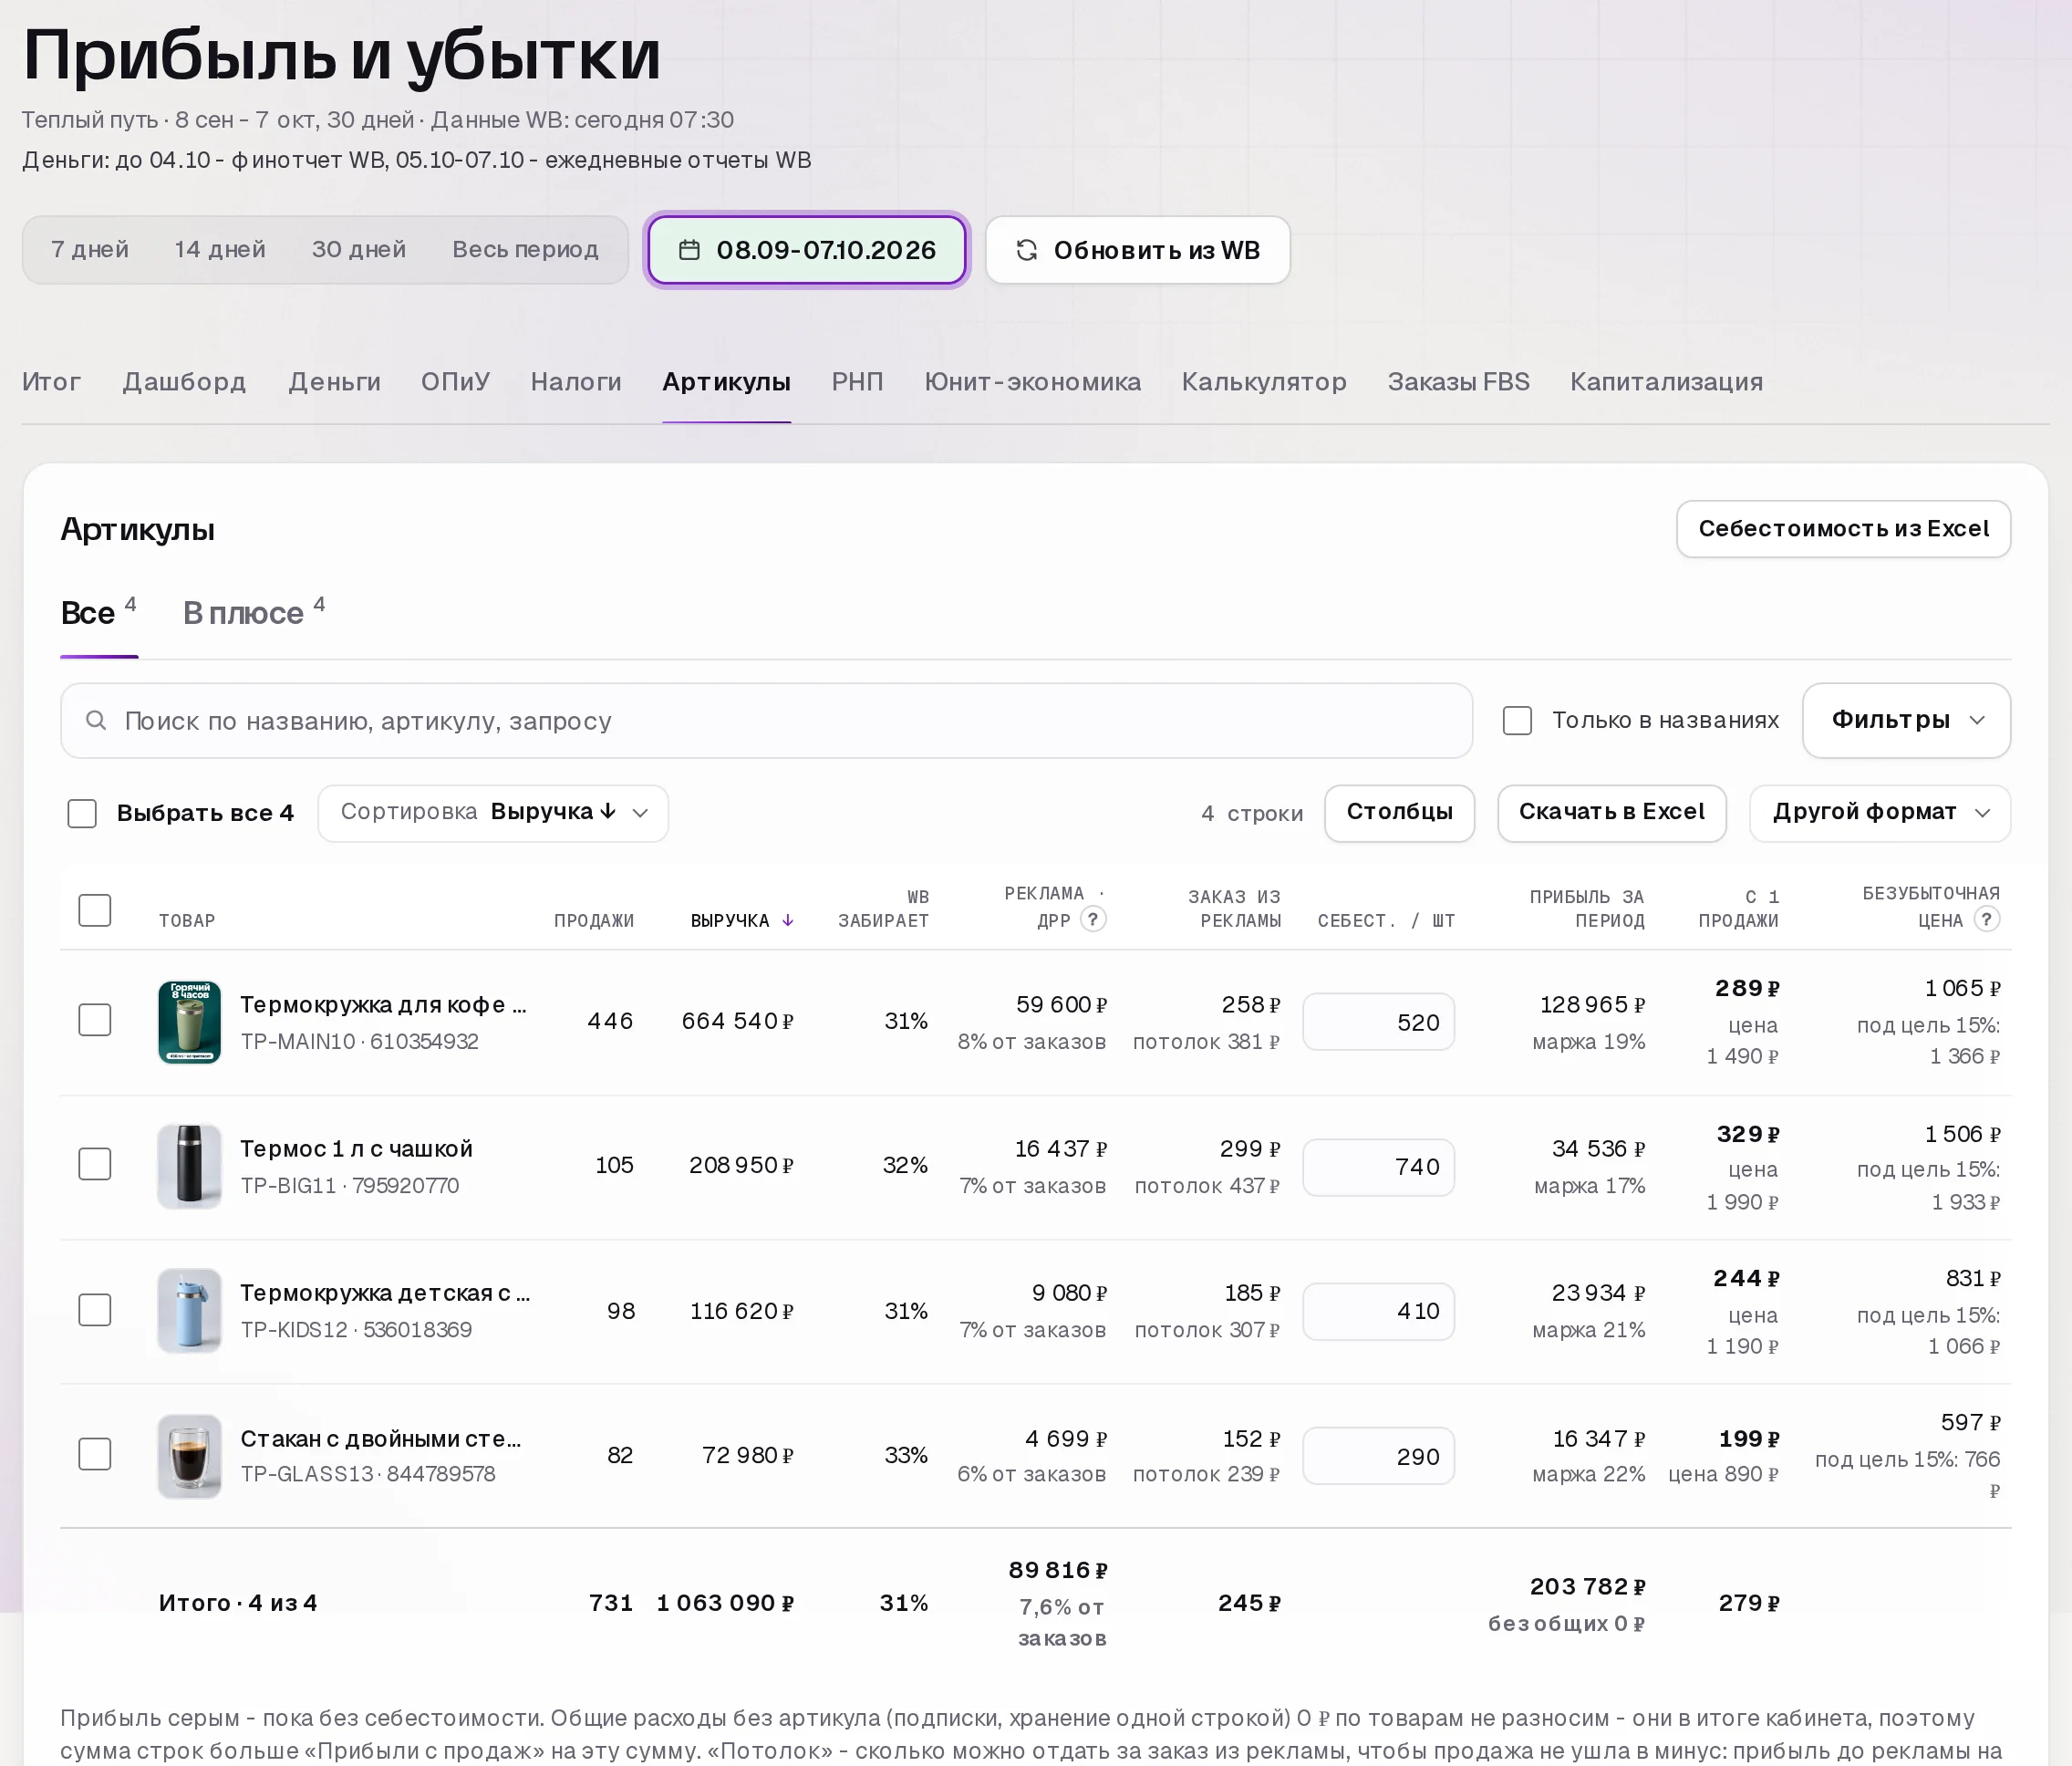Tick the Выбрать все 4 checkbox
This screenshot has height=1766, width=2072.
tap(82, 813)
